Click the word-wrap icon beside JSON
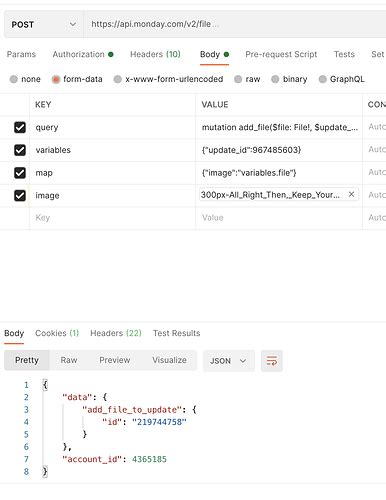The image size is (386, 500). point(272,360)
